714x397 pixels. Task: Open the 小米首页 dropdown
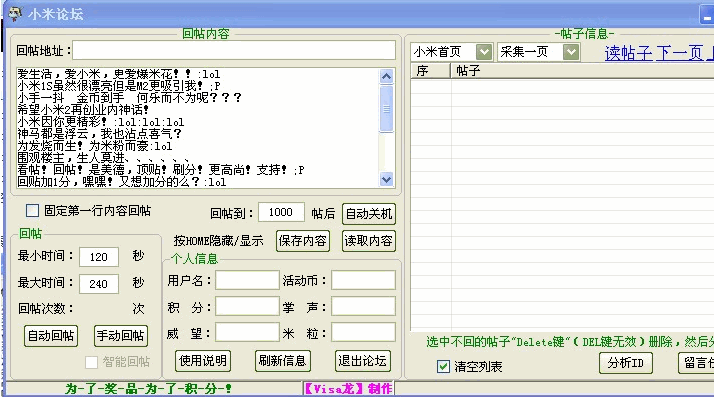point(484,52)
